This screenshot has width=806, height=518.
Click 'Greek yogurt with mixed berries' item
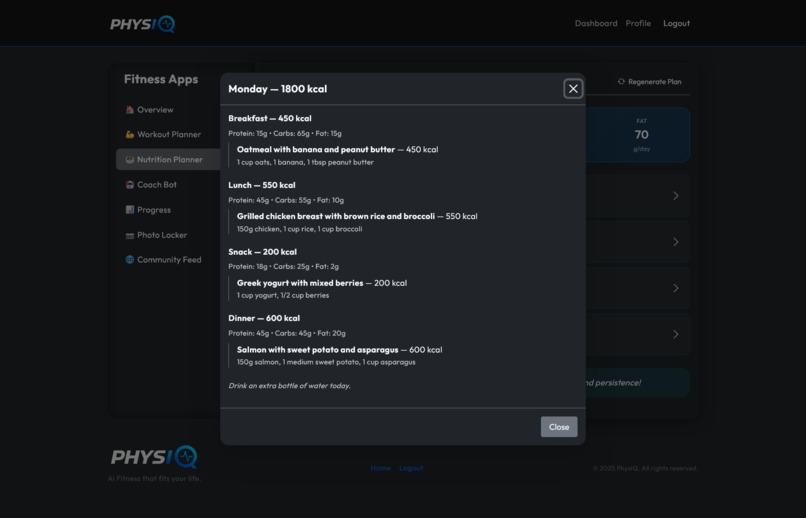300,283
